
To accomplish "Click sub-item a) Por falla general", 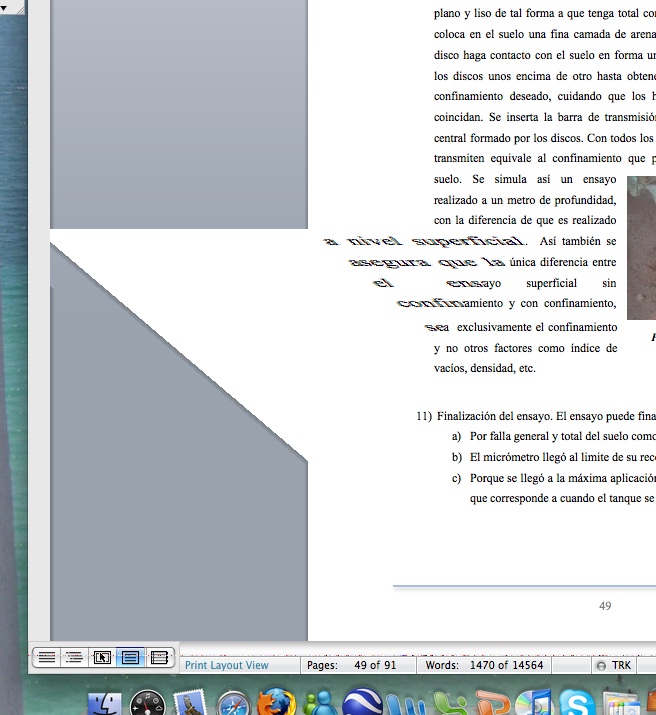I will [553, 436].
